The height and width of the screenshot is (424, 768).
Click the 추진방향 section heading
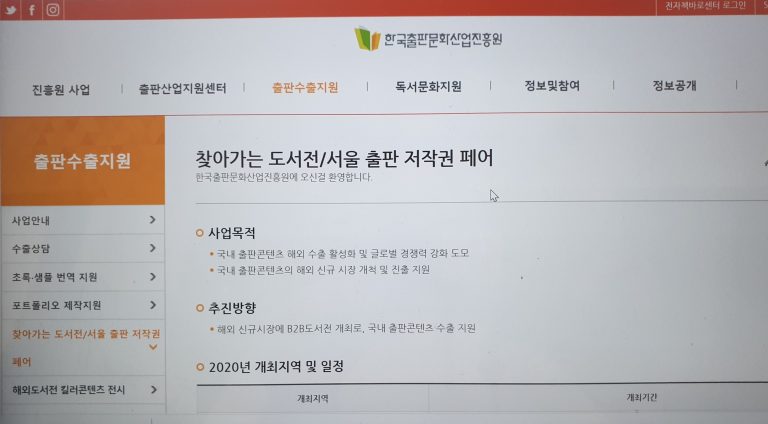click(x=232, y=308)
